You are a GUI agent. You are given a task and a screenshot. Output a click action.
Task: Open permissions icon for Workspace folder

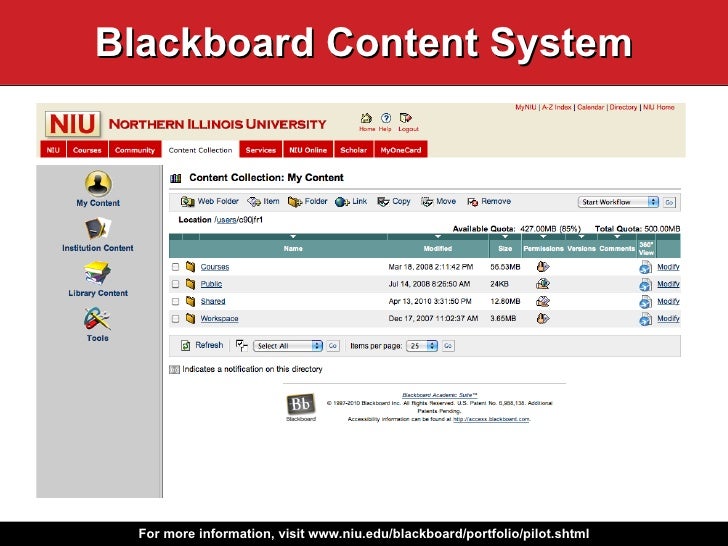[543, 318]
